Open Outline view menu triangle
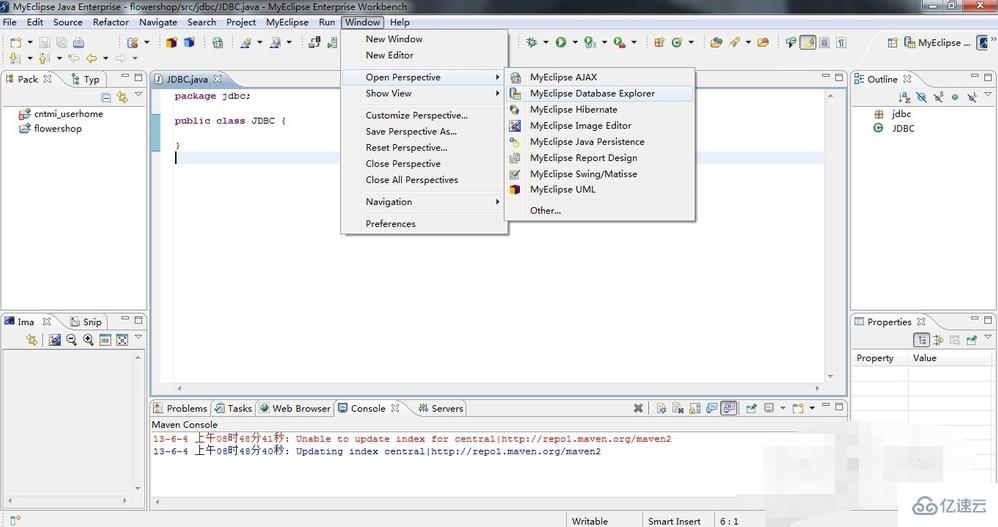The height and width of the screenshot is (527, 998). (988, 95)
